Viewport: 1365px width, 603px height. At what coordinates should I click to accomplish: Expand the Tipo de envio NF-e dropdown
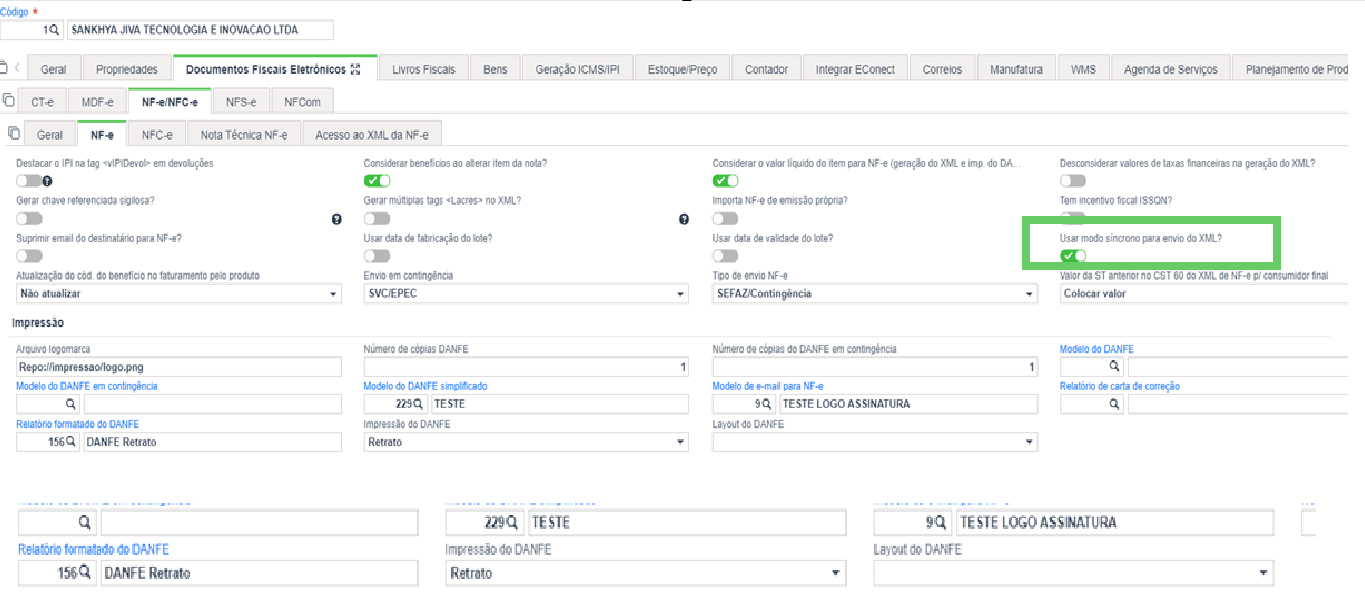(x=875, y=294)
